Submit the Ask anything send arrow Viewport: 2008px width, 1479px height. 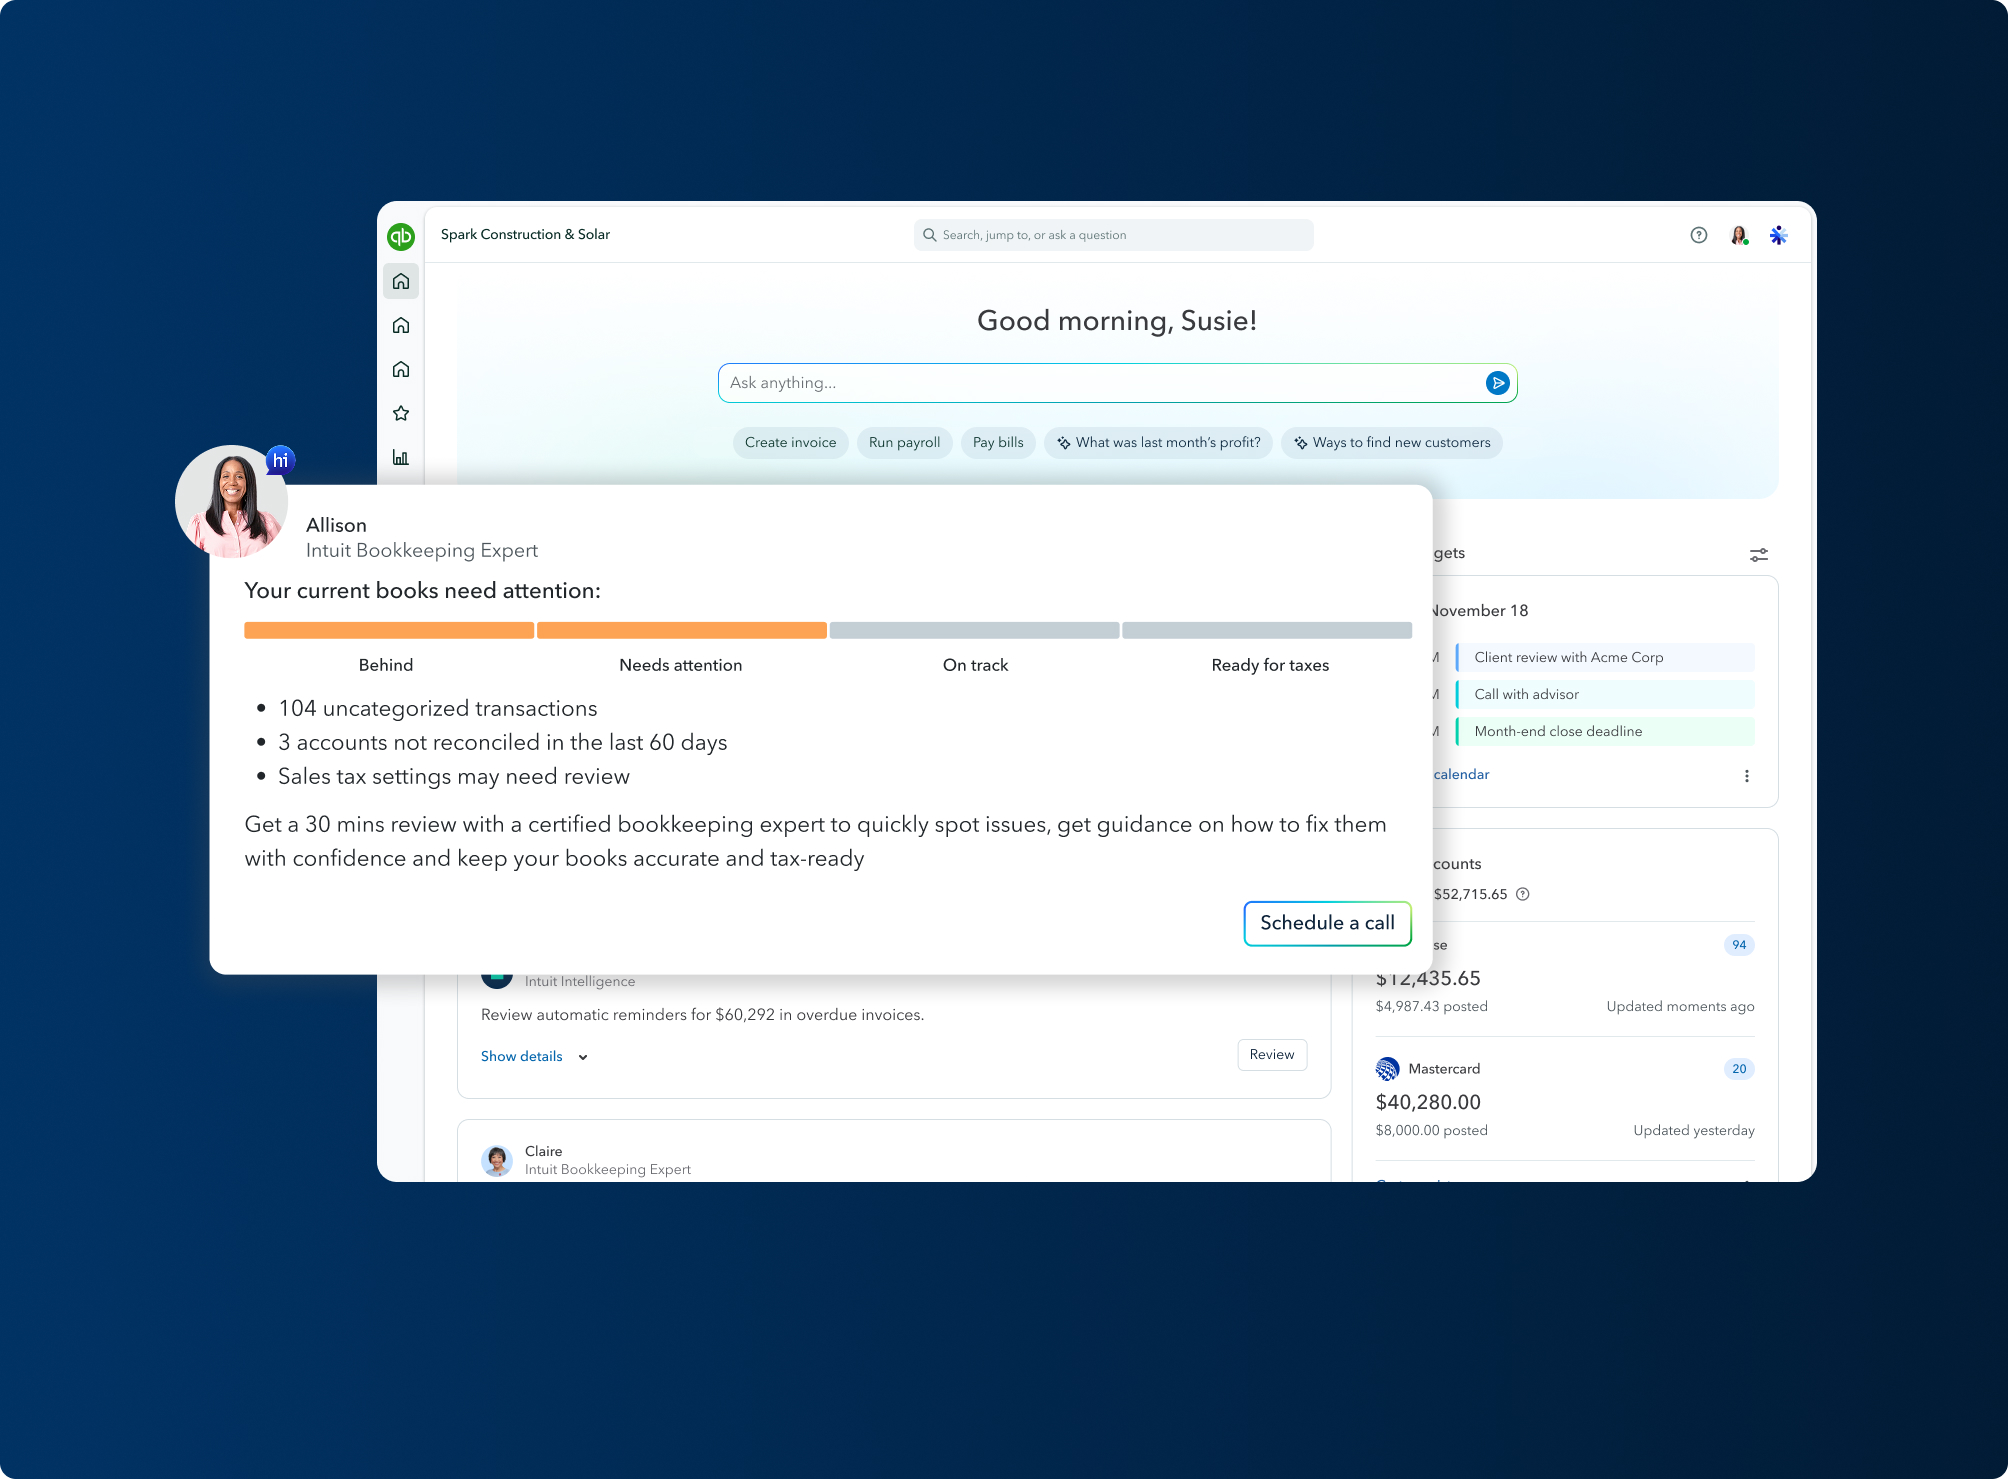click(1497, 383)
